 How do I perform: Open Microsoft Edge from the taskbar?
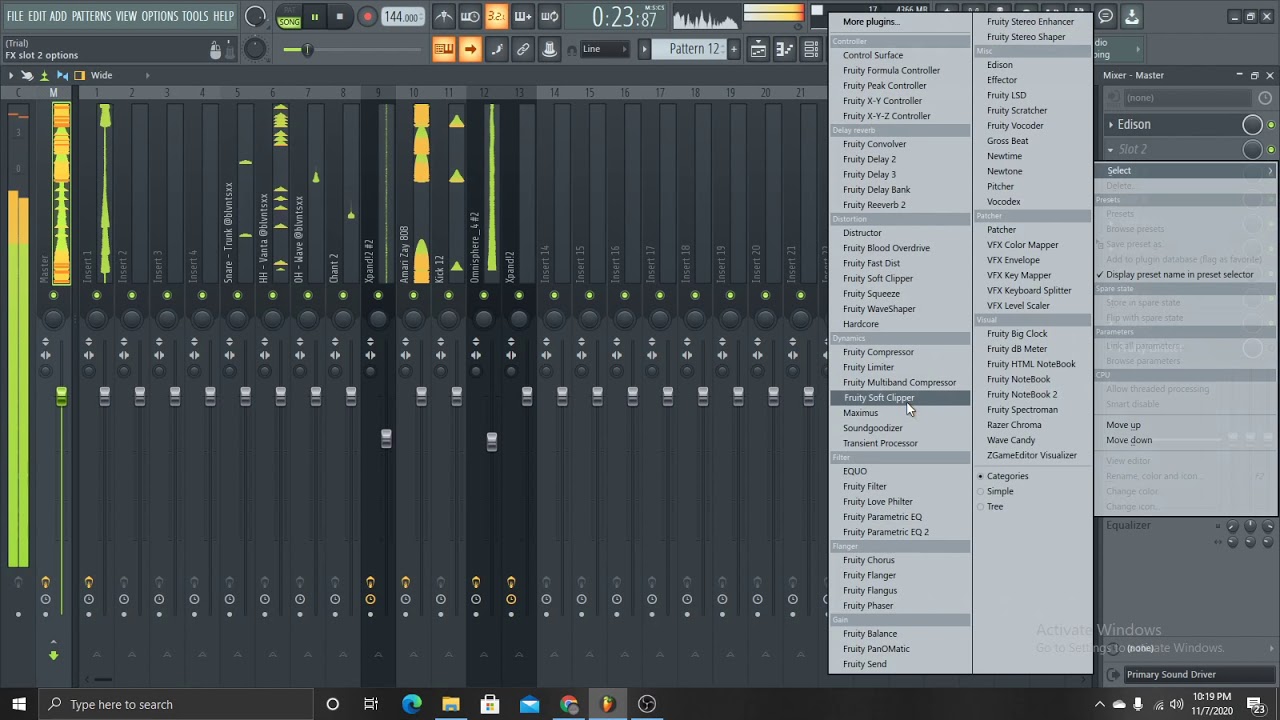(411, 704)
